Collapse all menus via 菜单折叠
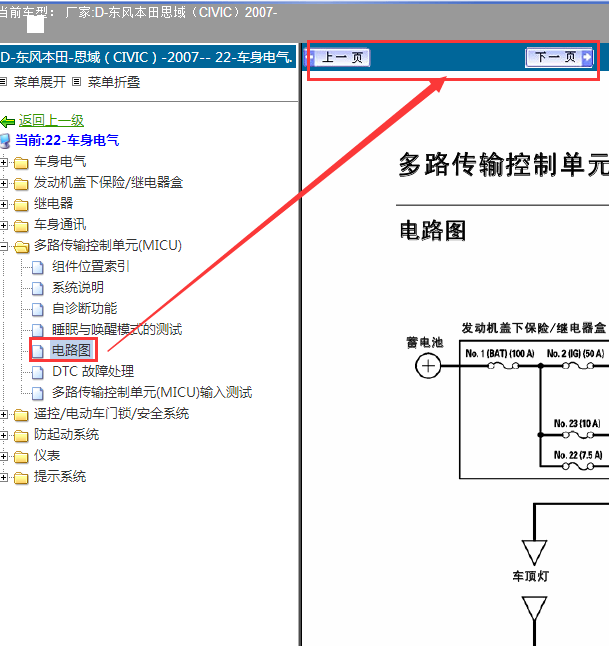This screenshot has height=646, width=609. [114, 82]
